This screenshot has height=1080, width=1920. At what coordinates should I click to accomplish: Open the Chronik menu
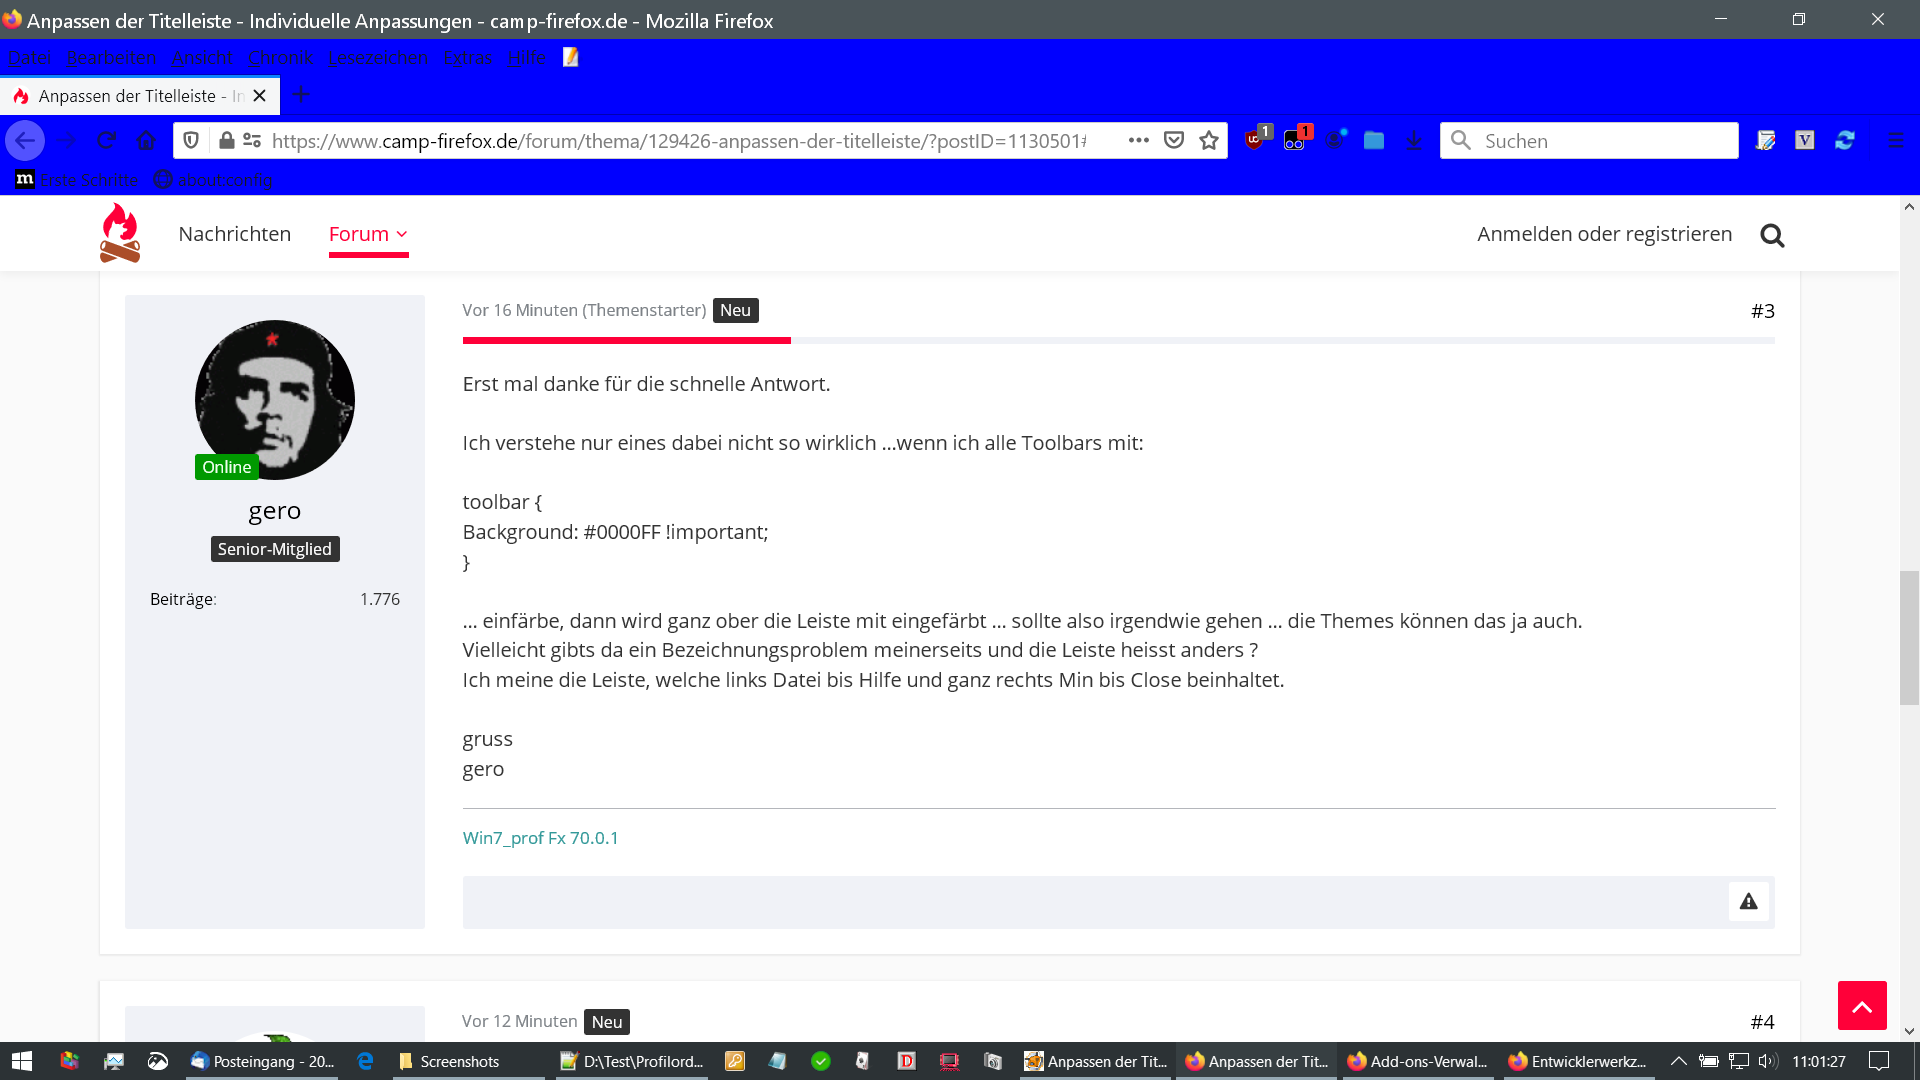tap(280, 58)
